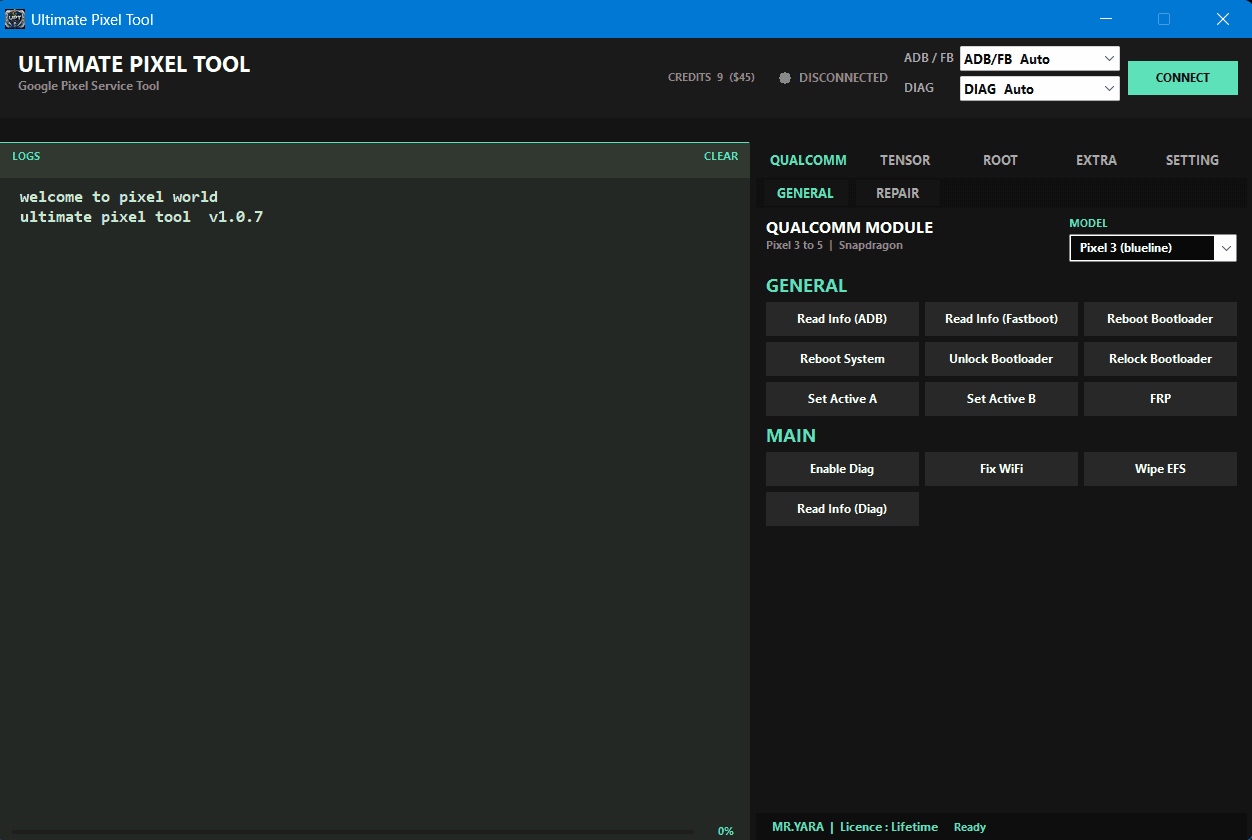Click the 0% progress value
The image size is (1252, 840).
[726, 831]
